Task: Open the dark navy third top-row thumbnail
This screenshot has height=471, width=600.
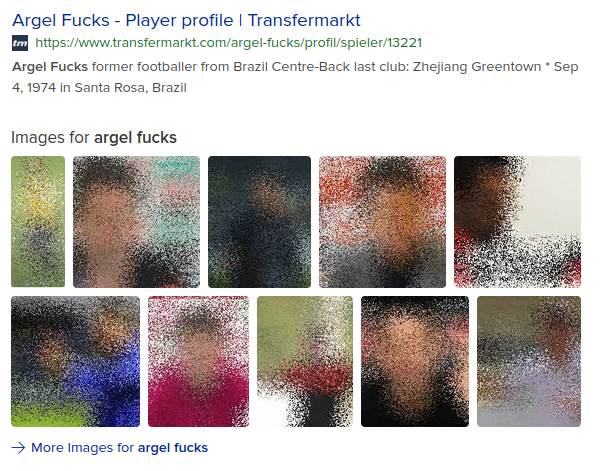Action: click(259, 222)
